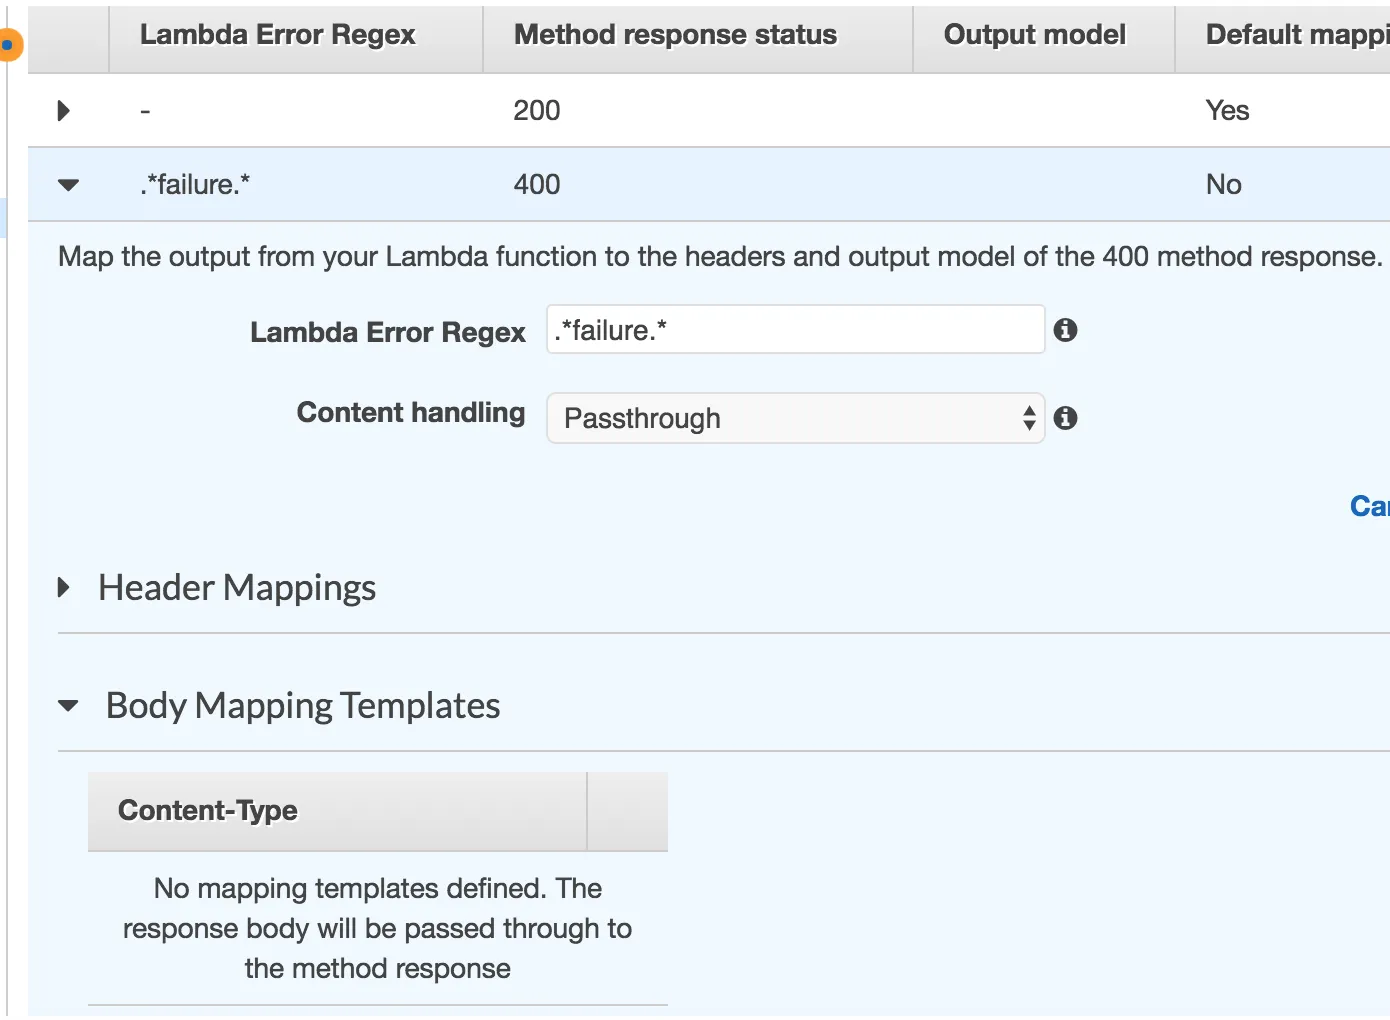Click the Lambda Error Regex column header
The image size is (1390, 1020).
[x=277, y=35]
